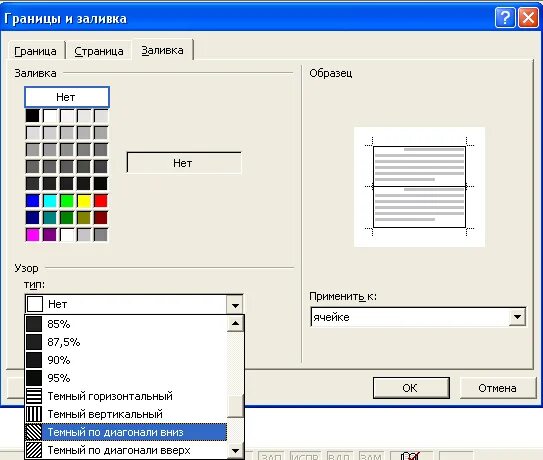543x460 pixels.
Task: Pick the blue color swatch
Action: click(x=33, y=201)
